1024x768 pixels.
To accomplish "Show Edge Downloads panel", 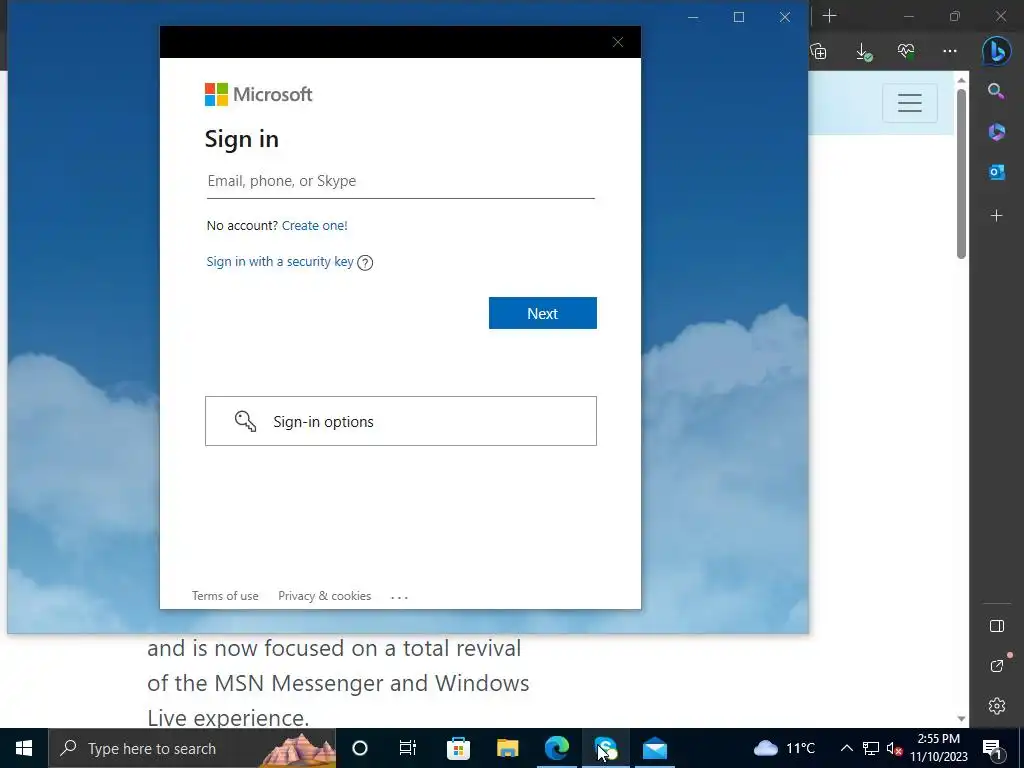I will point(863,52).
